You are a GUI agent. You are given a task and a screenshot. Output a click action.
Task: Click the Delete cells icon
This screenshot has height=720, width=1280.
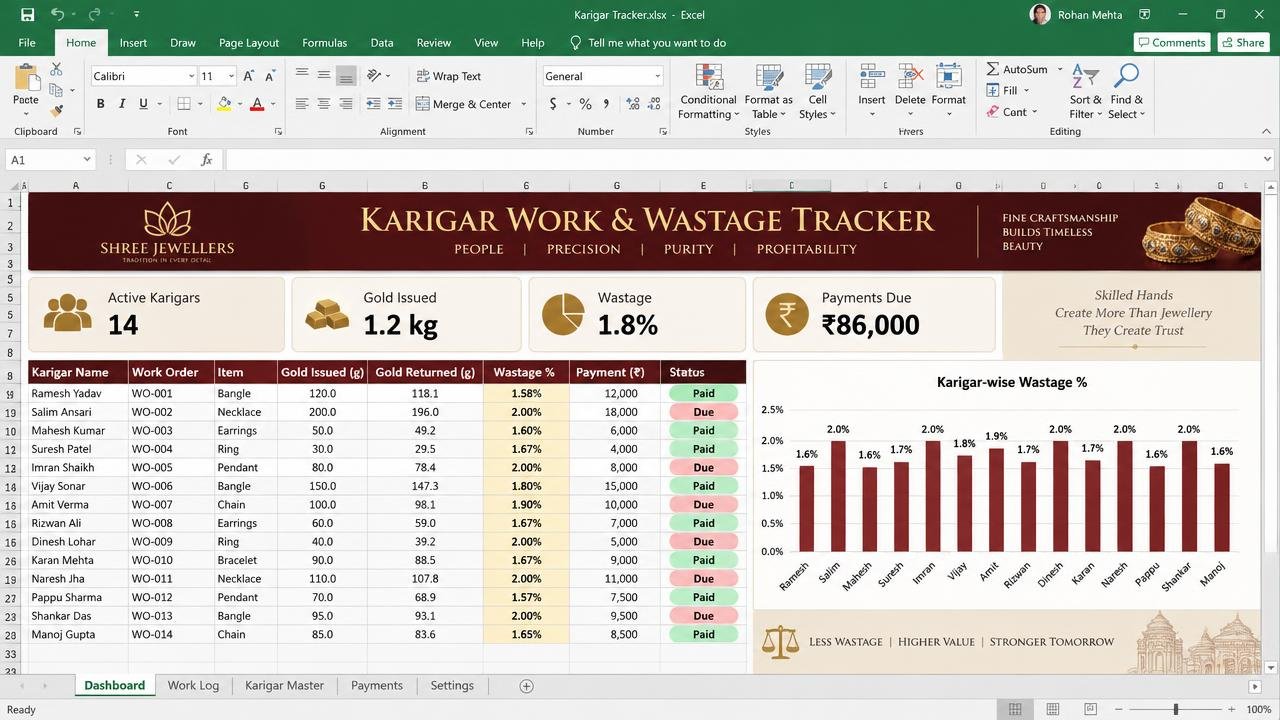coord(910,78)
